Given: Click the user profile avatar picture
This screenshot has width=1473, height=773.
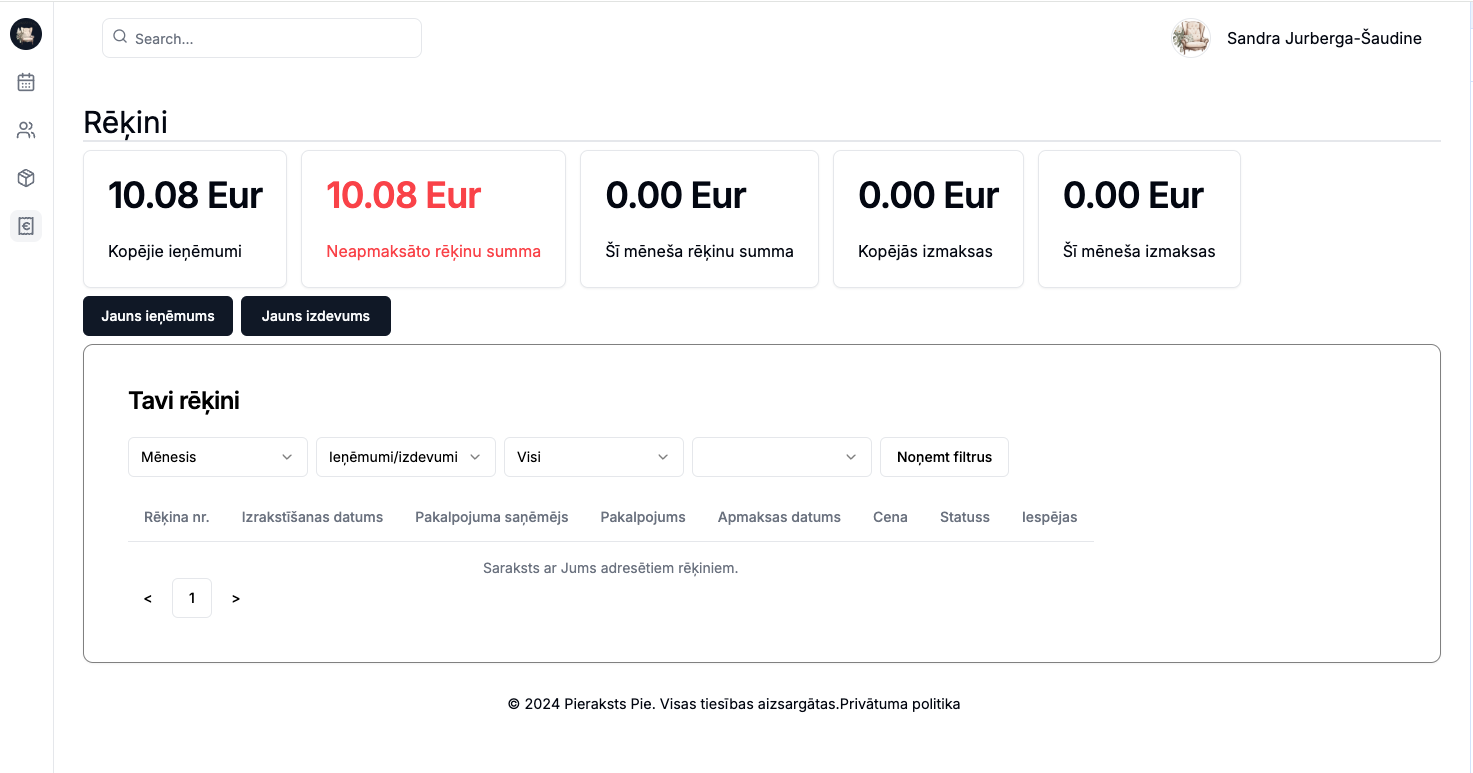Looking at the screenshot, I should tap(1190, 38).
